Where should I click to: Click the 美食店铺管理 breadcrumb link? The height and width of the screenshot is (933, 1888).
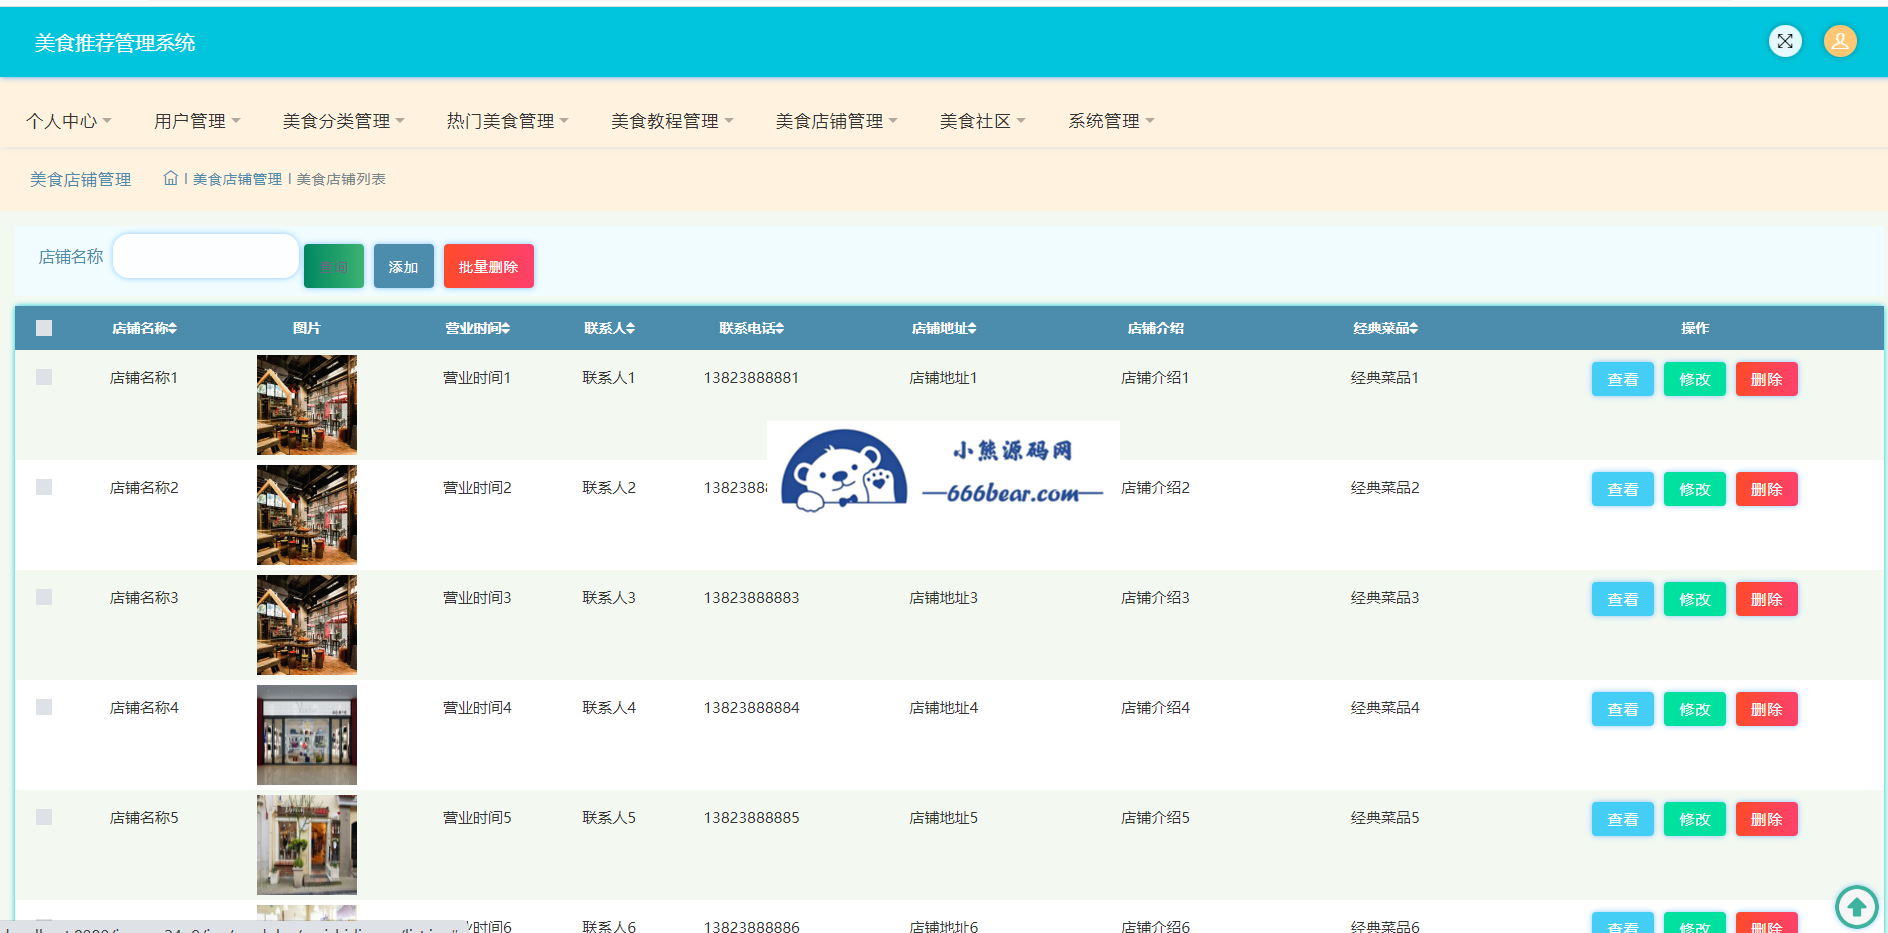(237, 179)
